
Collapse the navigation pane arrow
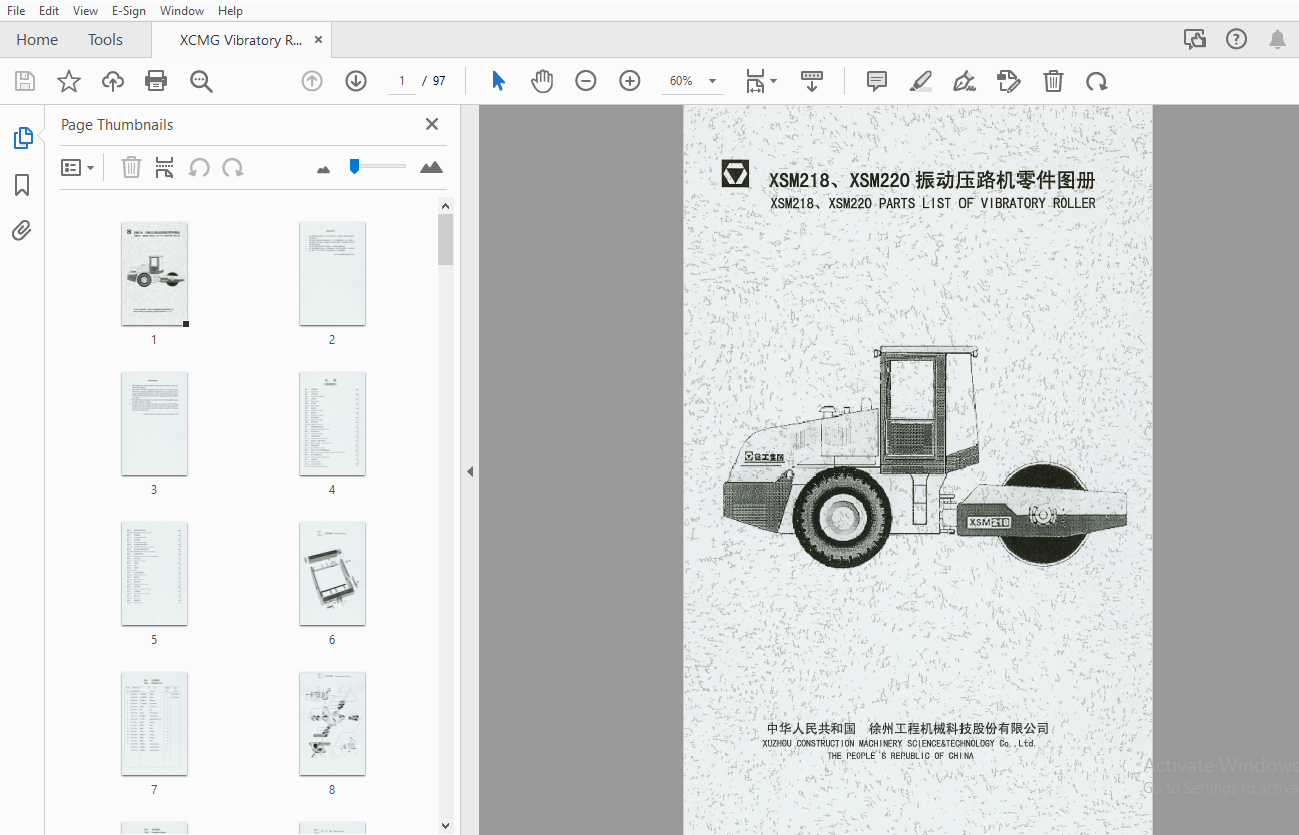pos(470,471)
